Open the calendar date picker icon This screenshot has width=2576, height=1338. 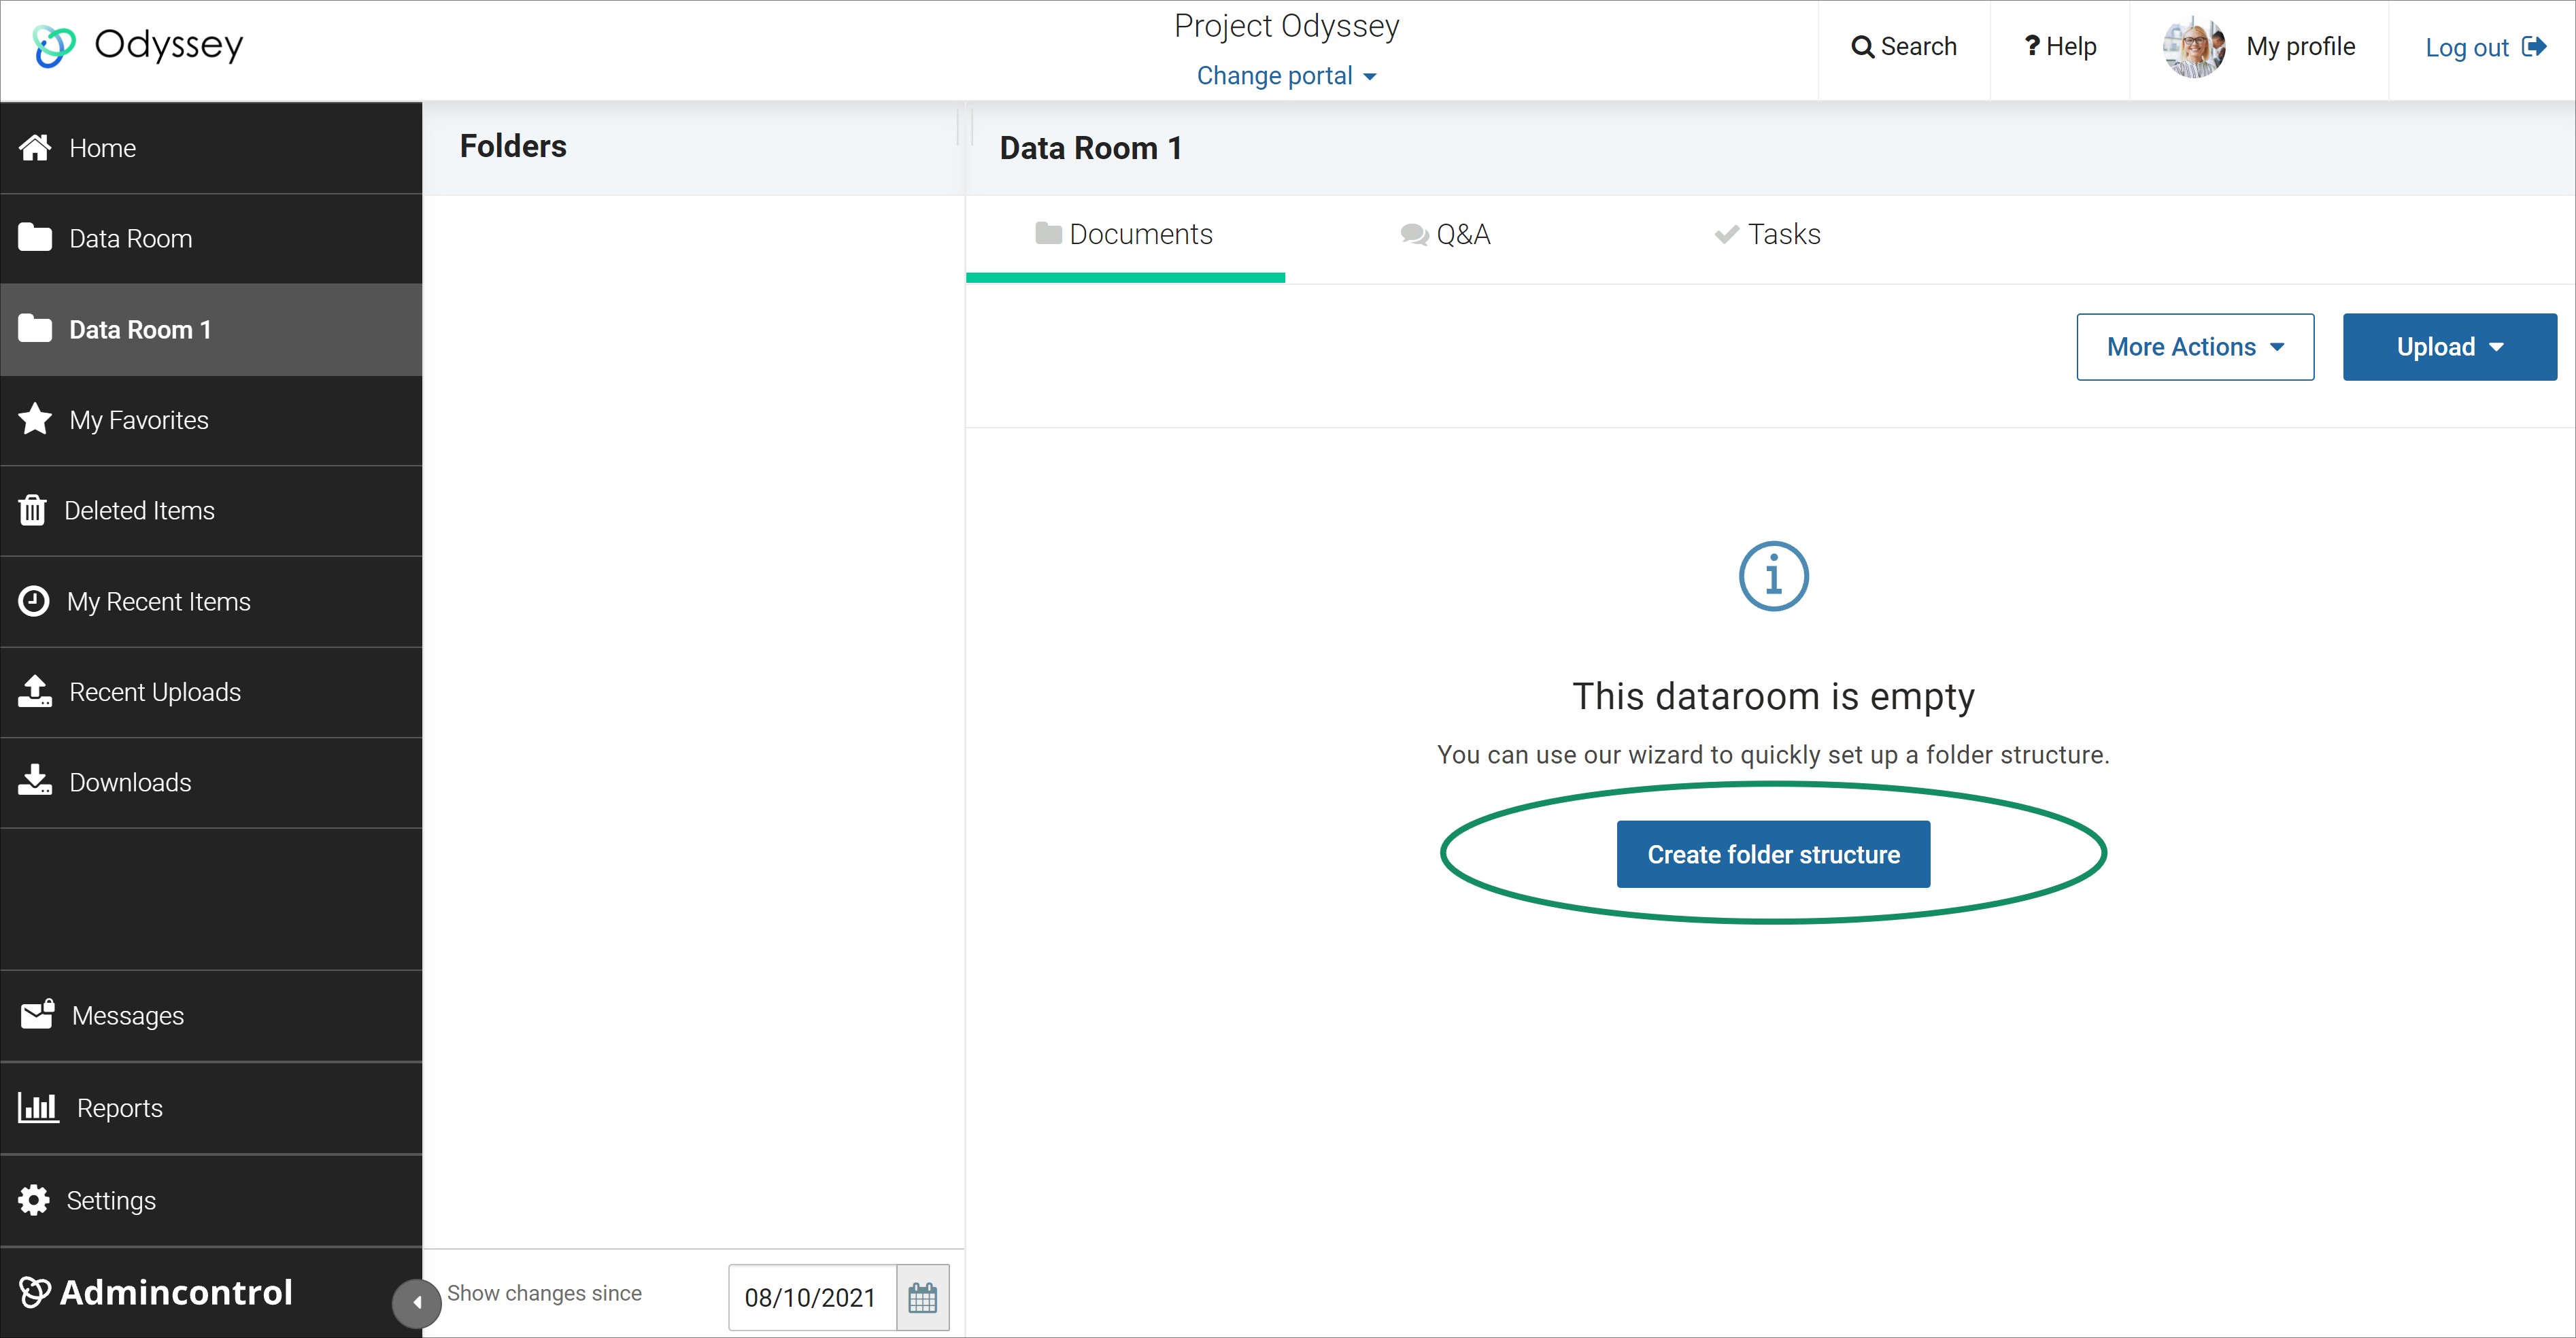point(922,1298)
